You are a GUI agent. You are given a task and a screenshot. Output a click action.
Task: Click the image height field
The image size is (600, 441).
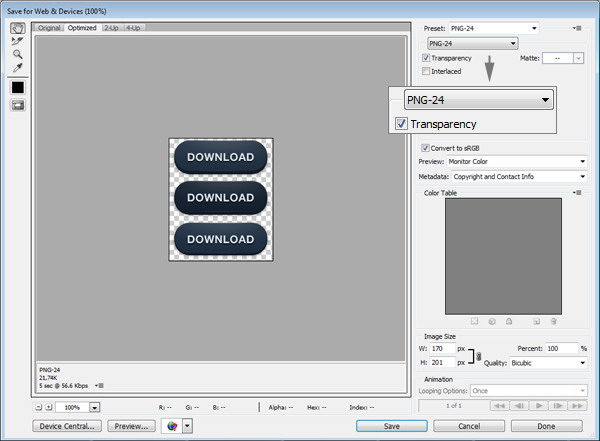tap(442, 362)
